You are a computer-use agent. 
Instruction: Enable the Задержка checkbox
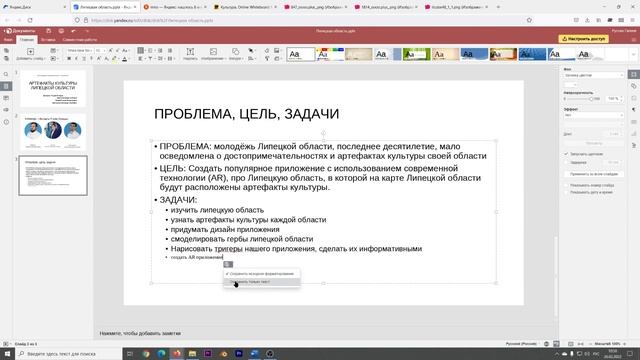[567, 162]
